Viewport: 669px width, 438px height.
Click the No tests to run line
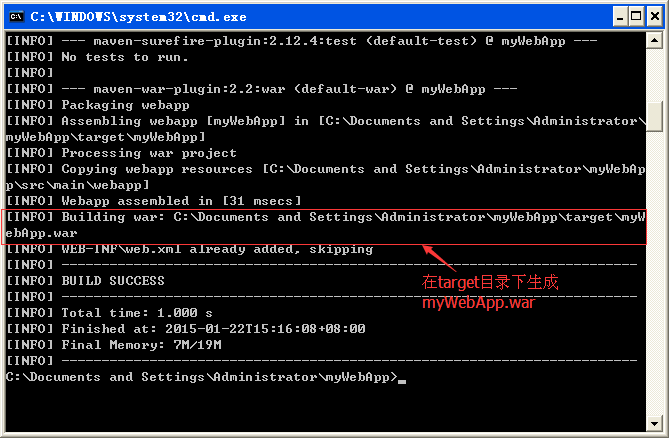click(x=97, y=57)
